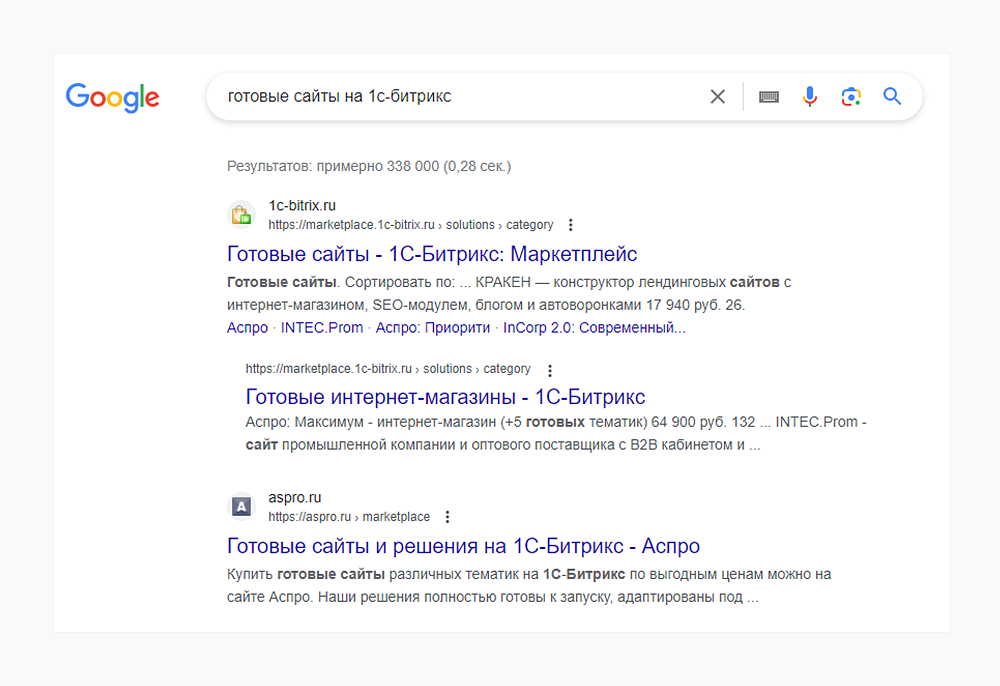Click the Google logo

pyautogui.click(x=112, y=97)
